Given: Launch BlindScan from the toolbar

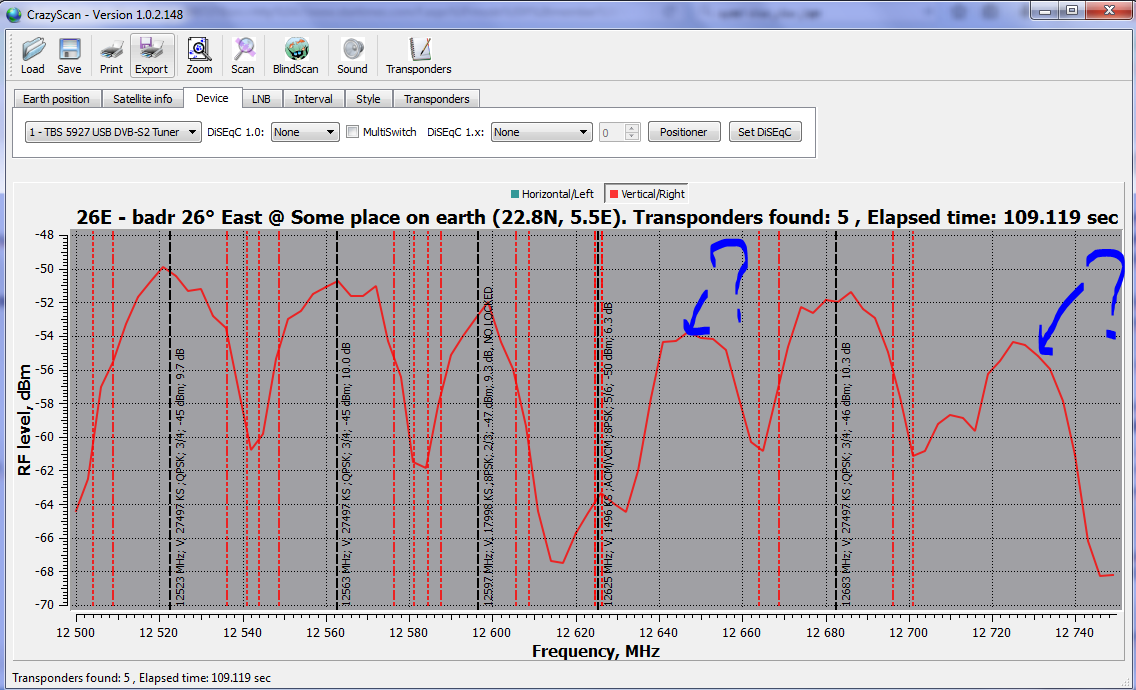Looking at the screenshot, I should (x=296, y=50).
